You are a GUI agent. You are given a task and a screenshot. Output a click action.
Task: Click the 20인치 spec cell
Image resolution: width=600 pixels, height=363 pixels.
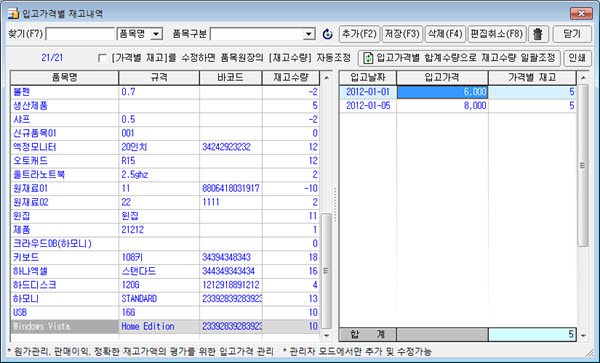159,147
